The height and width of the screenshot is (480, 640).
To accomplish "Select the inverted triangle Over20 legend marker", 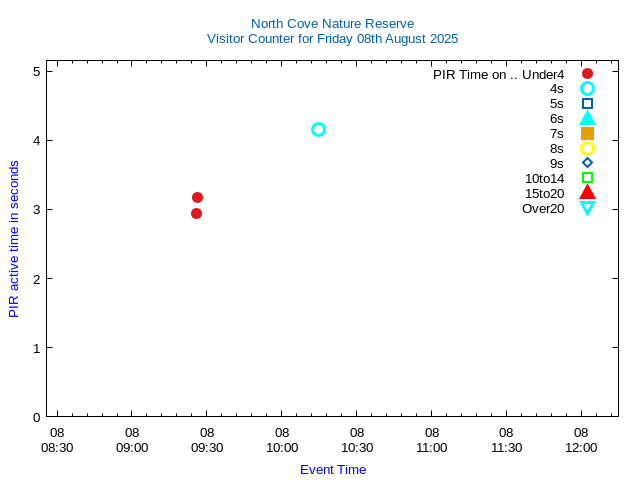I will pos(587,208).
